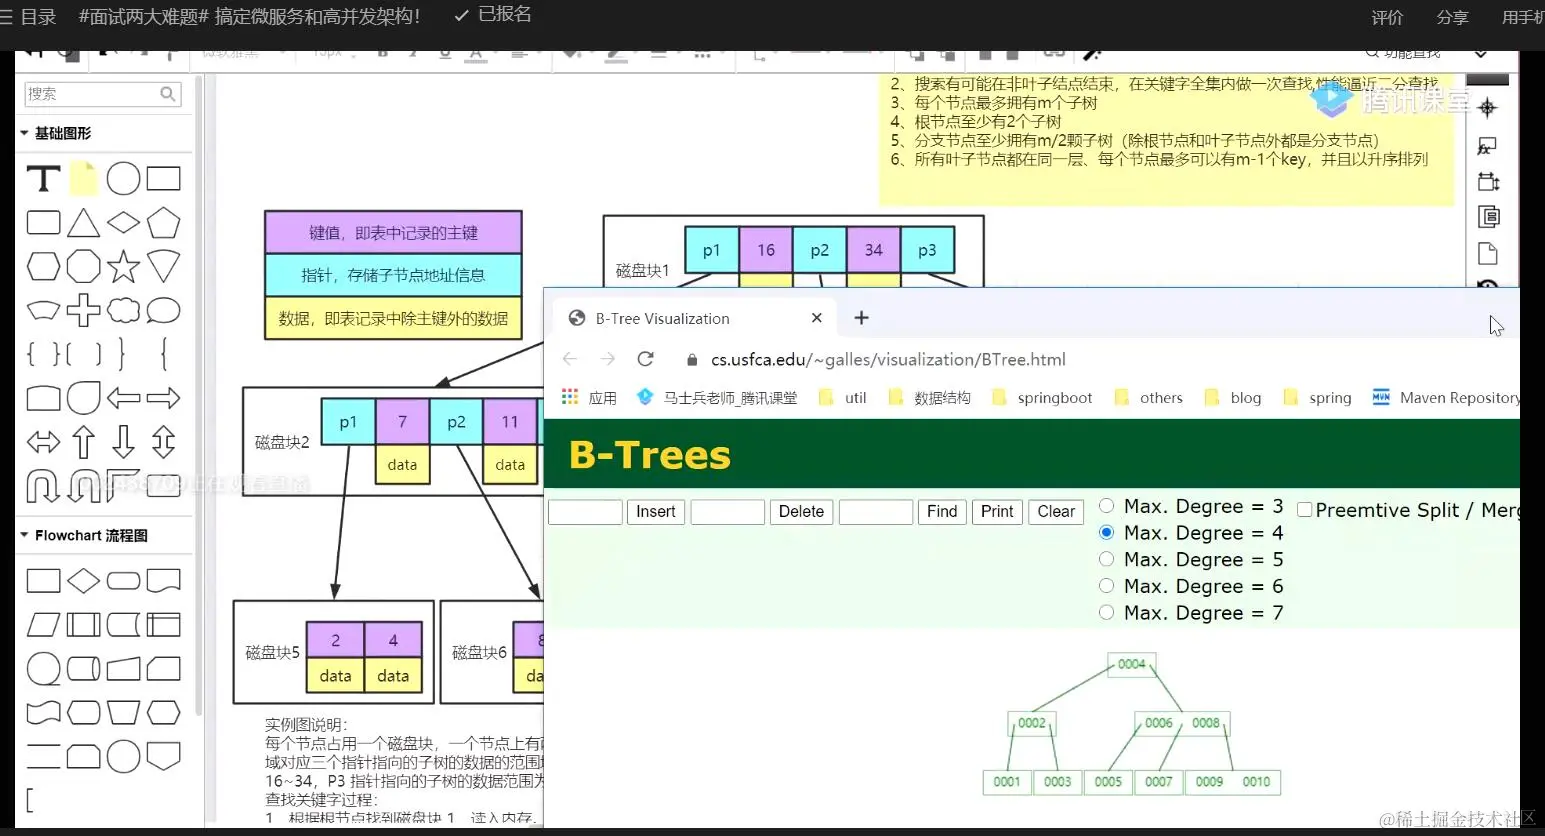Choose the triangle shape from Basic Shapes
The height and width of the screenshot is (836, 1545).
click(83, 222)
